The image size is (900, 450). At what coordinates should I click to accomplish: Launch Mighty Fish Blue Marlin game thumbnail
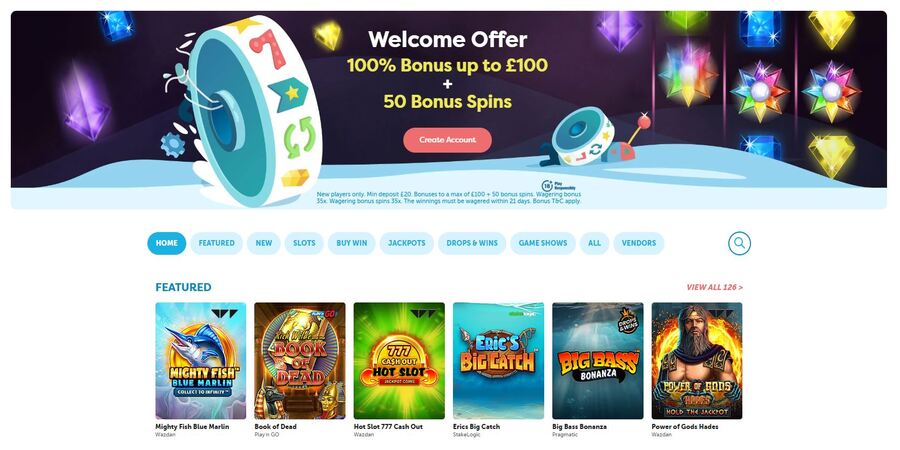point(201,361)
